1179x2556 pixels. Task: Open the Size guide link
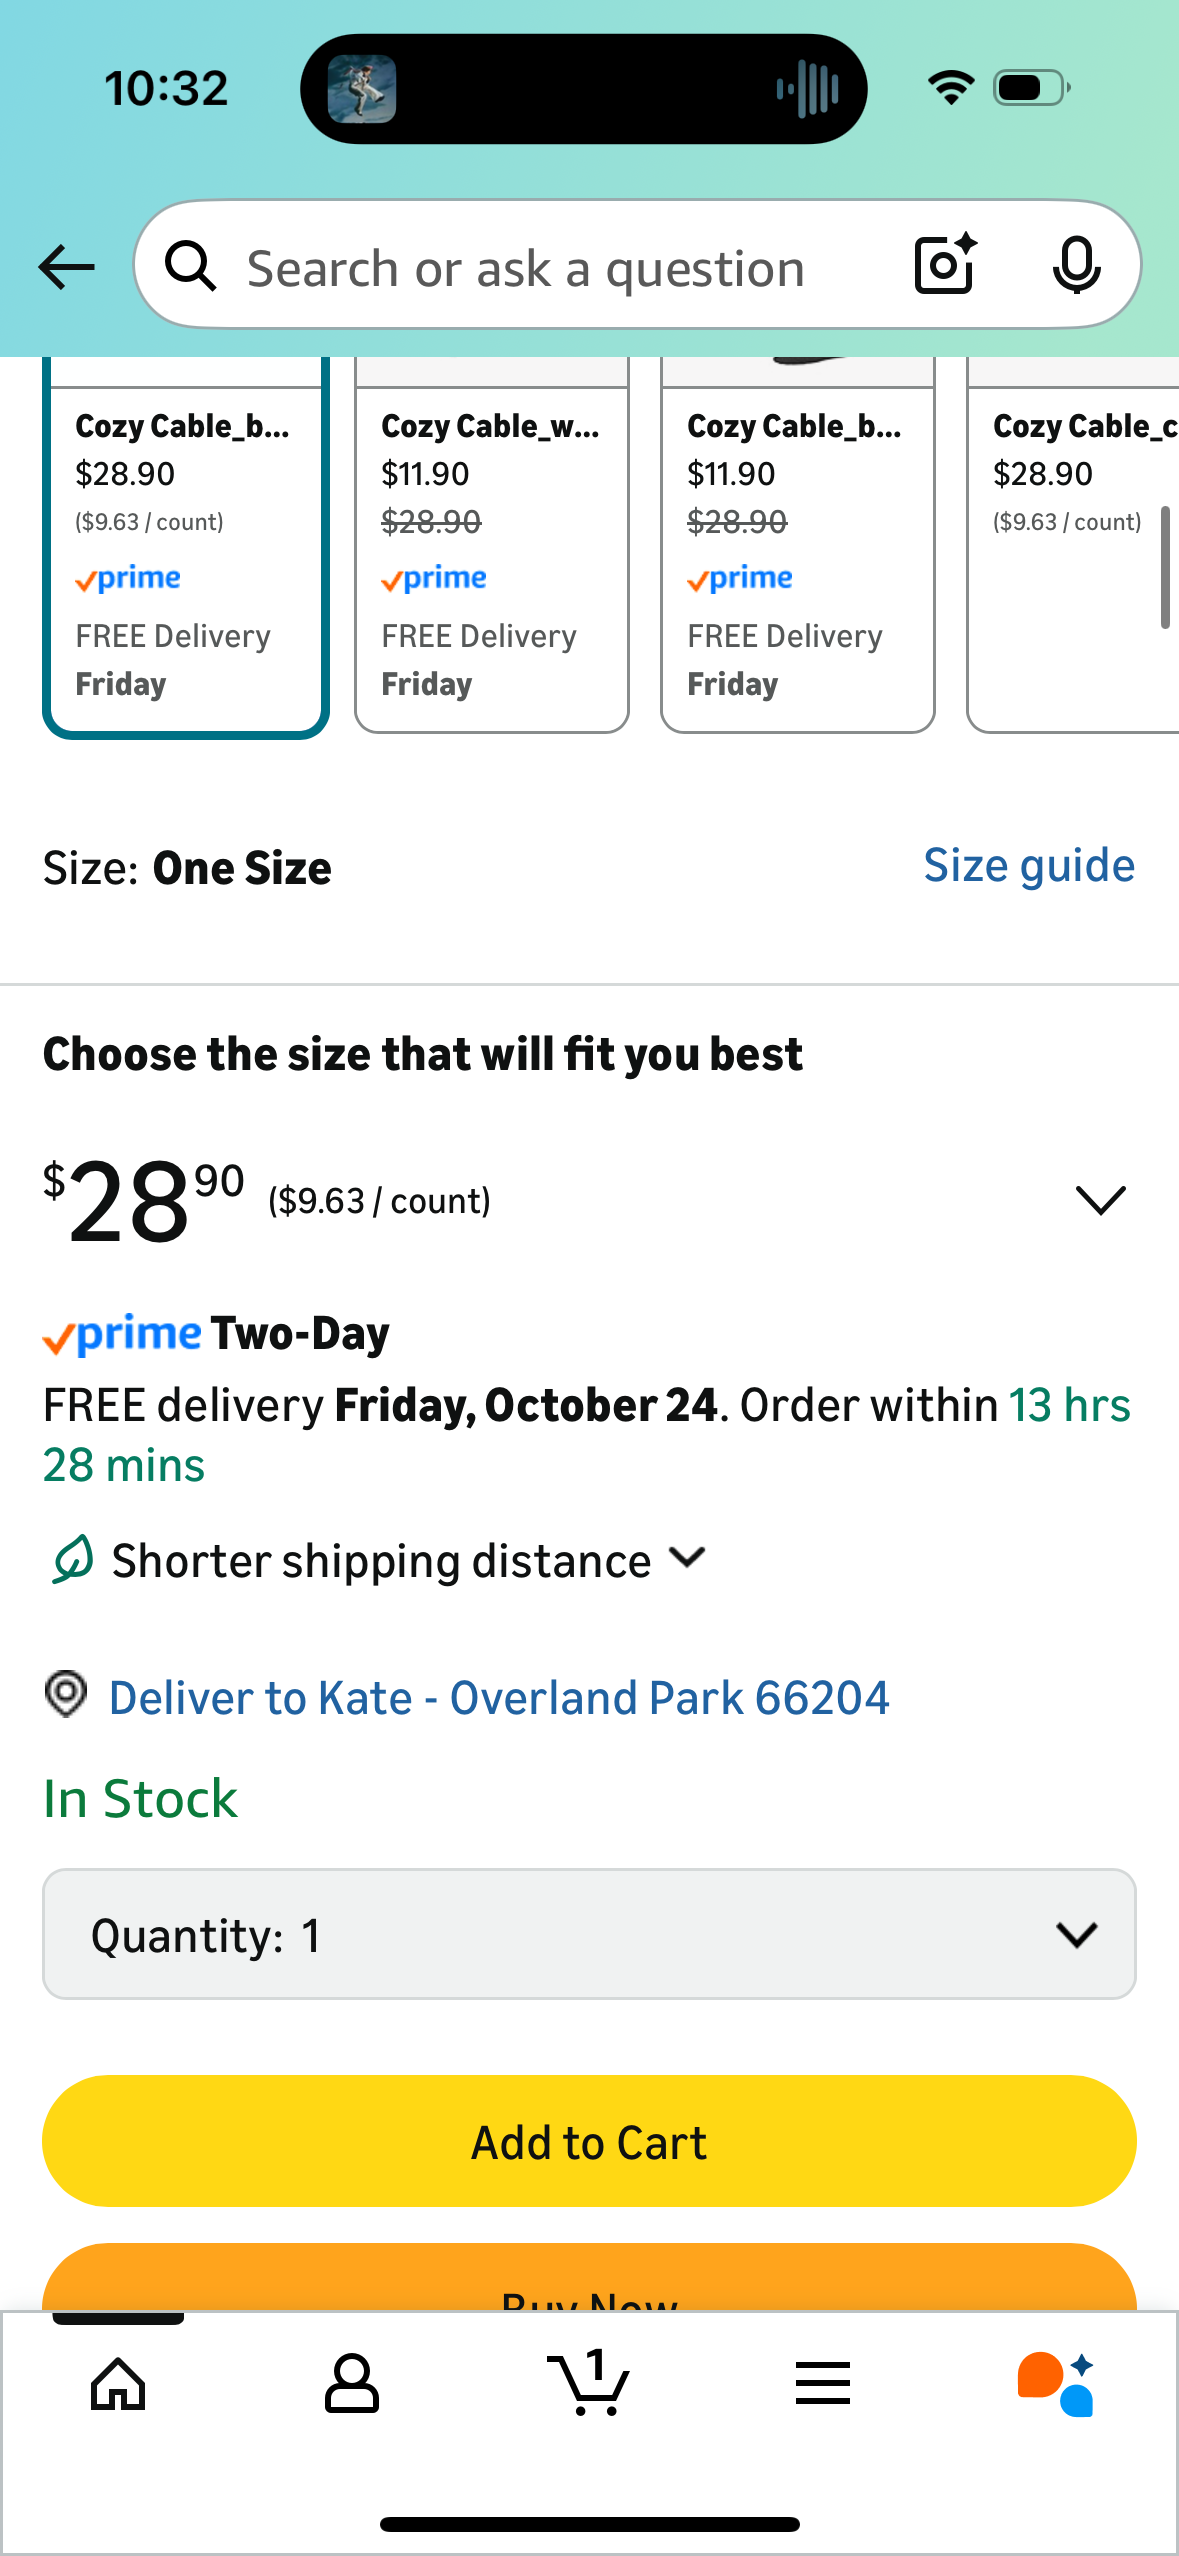1028,866
